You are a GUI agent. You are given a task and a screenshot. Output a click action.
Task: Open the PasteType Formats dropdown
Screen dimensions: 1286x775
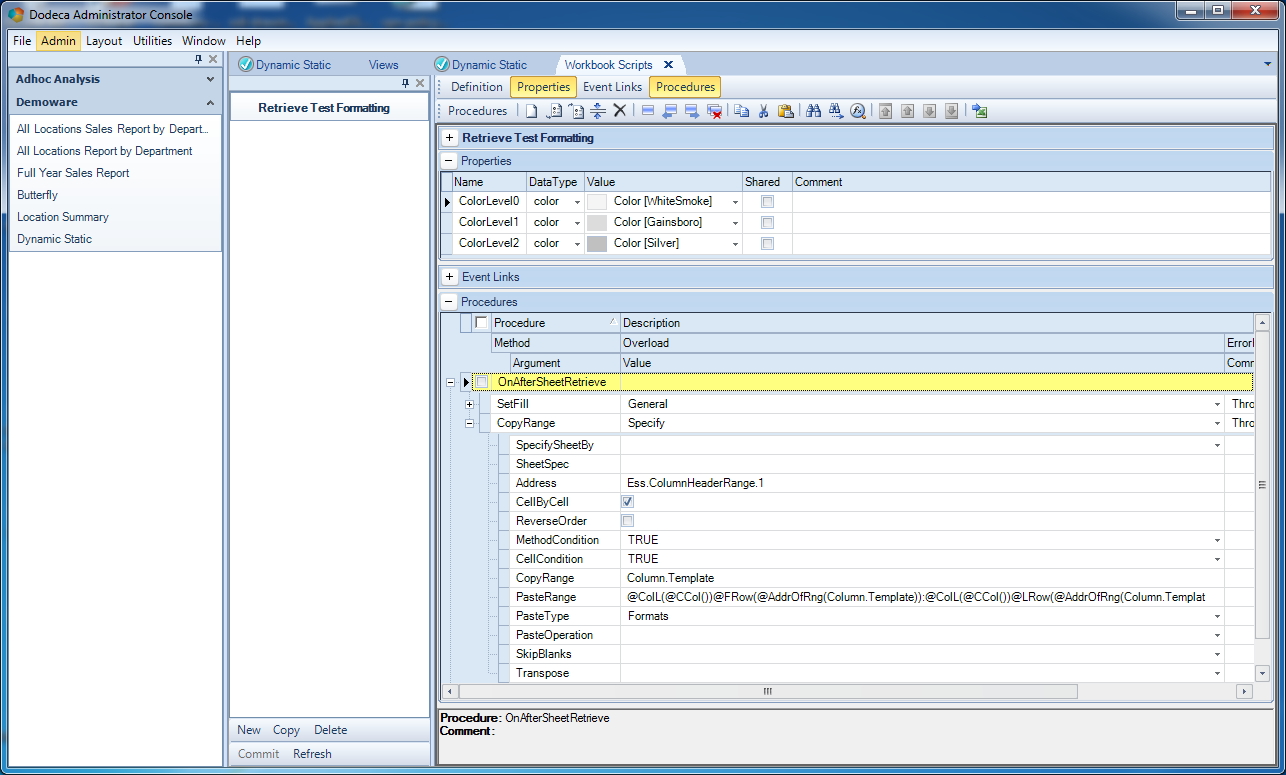pyautogui.click(x=1217, y=616)
